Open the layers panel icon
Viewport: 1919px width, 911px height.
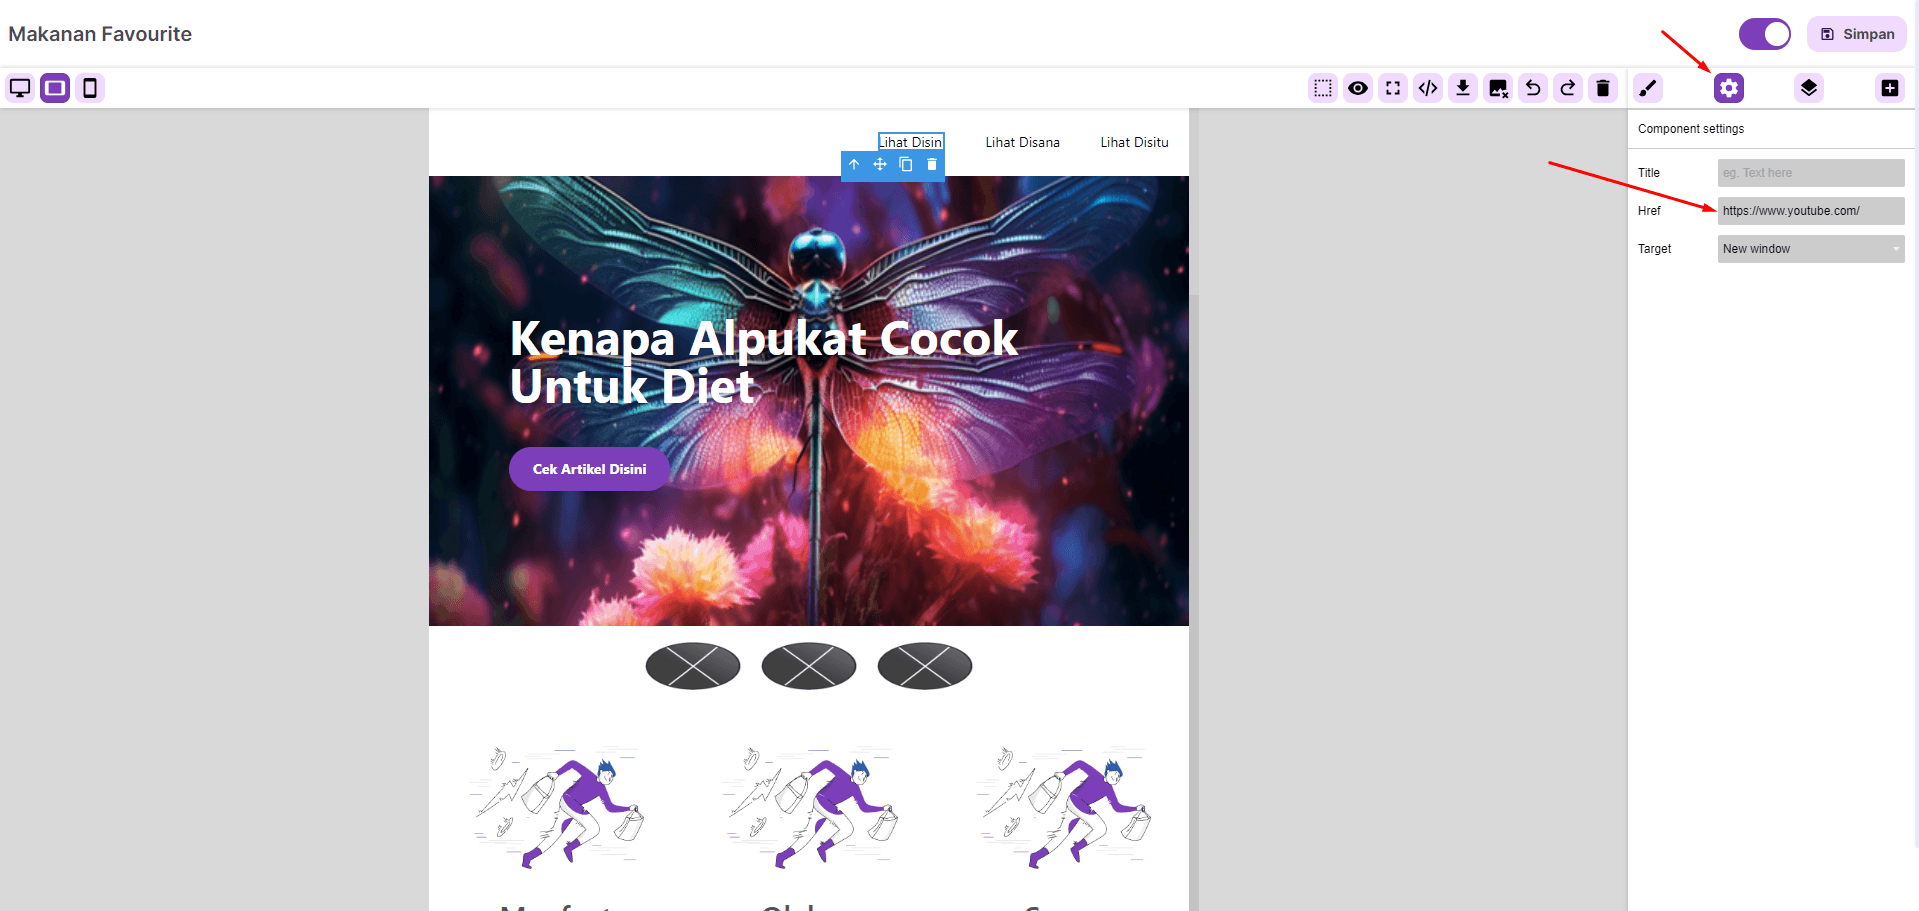(x=1809, y=88)
